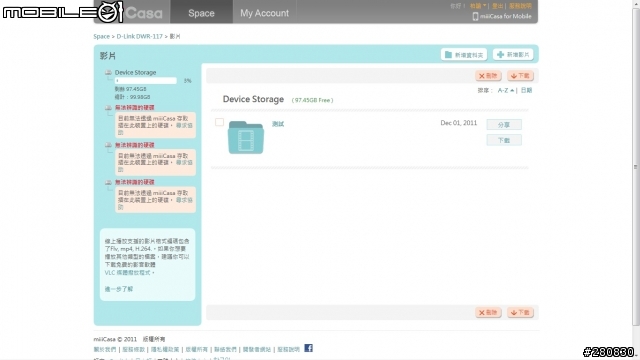The width and height of the screenshot is (640, 360).
Task: Click the Facebook icon in footer
Action: click(x=309, y=348)
